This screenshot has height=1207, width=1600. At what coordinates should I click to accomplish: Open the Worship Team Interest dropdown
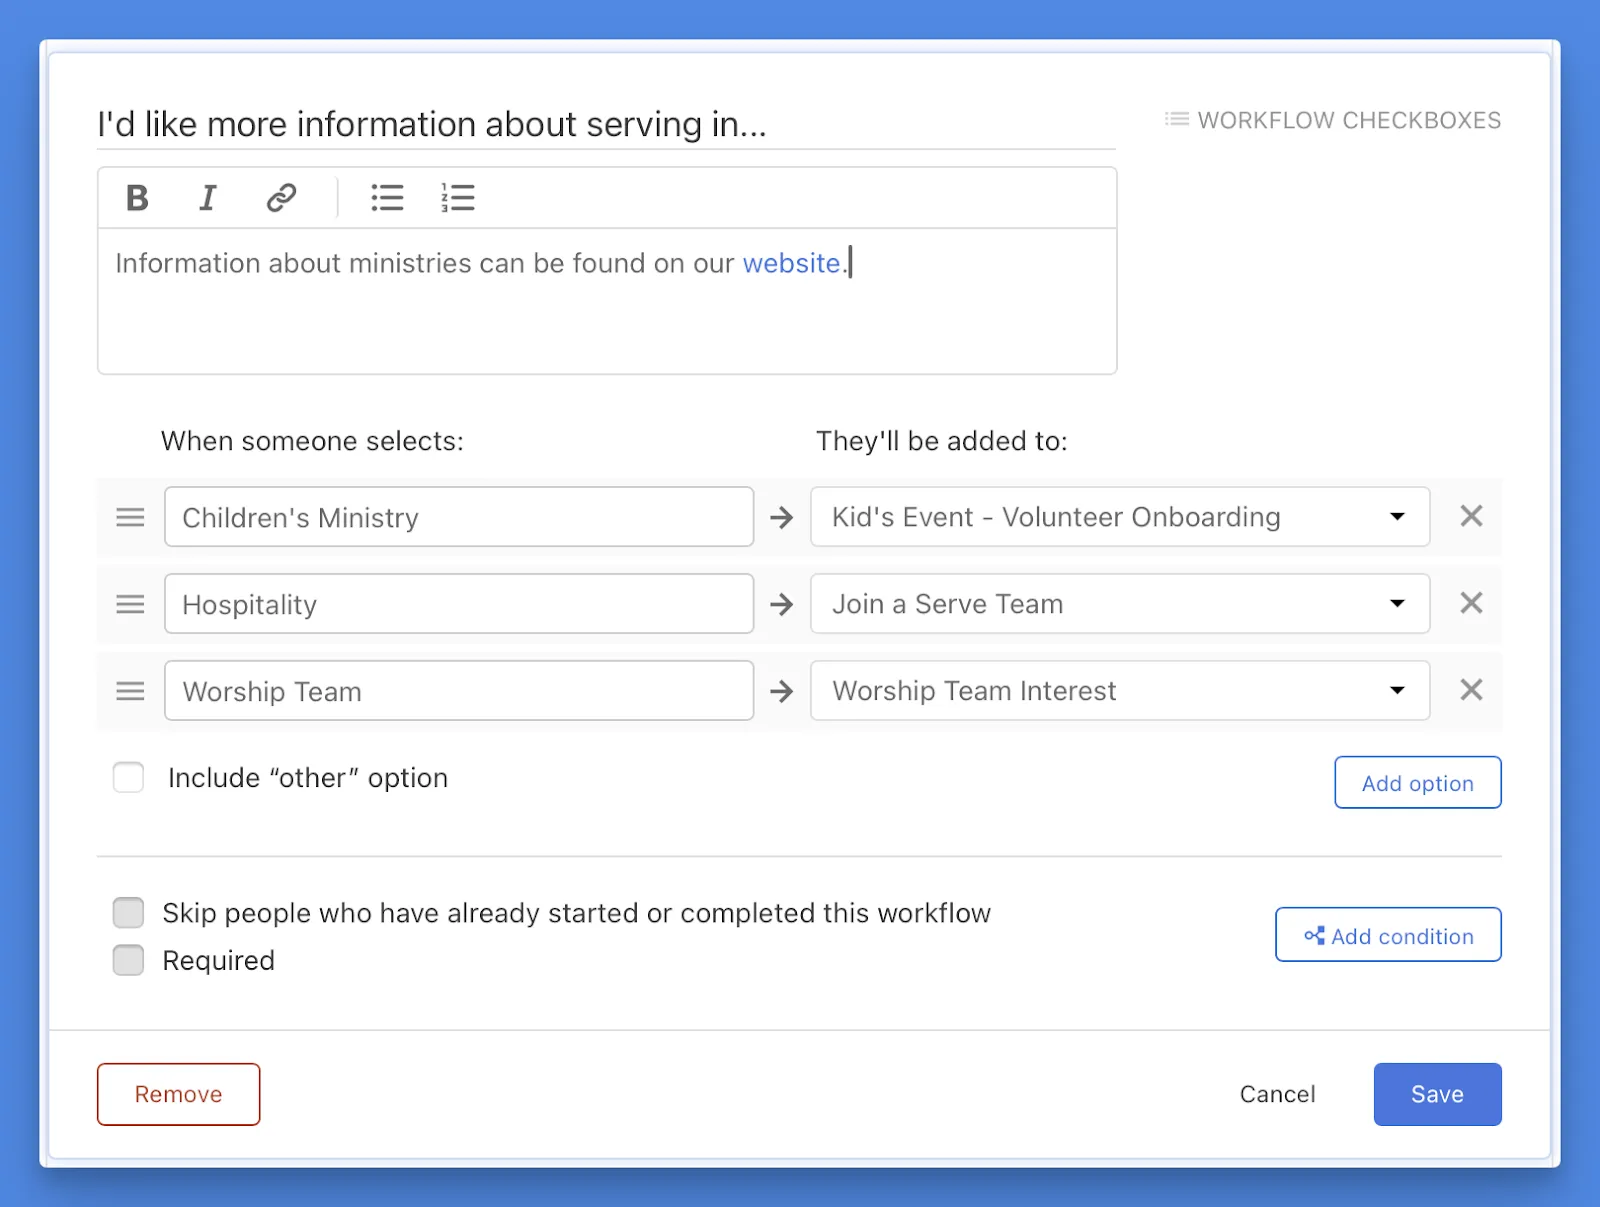point(1119,691)
